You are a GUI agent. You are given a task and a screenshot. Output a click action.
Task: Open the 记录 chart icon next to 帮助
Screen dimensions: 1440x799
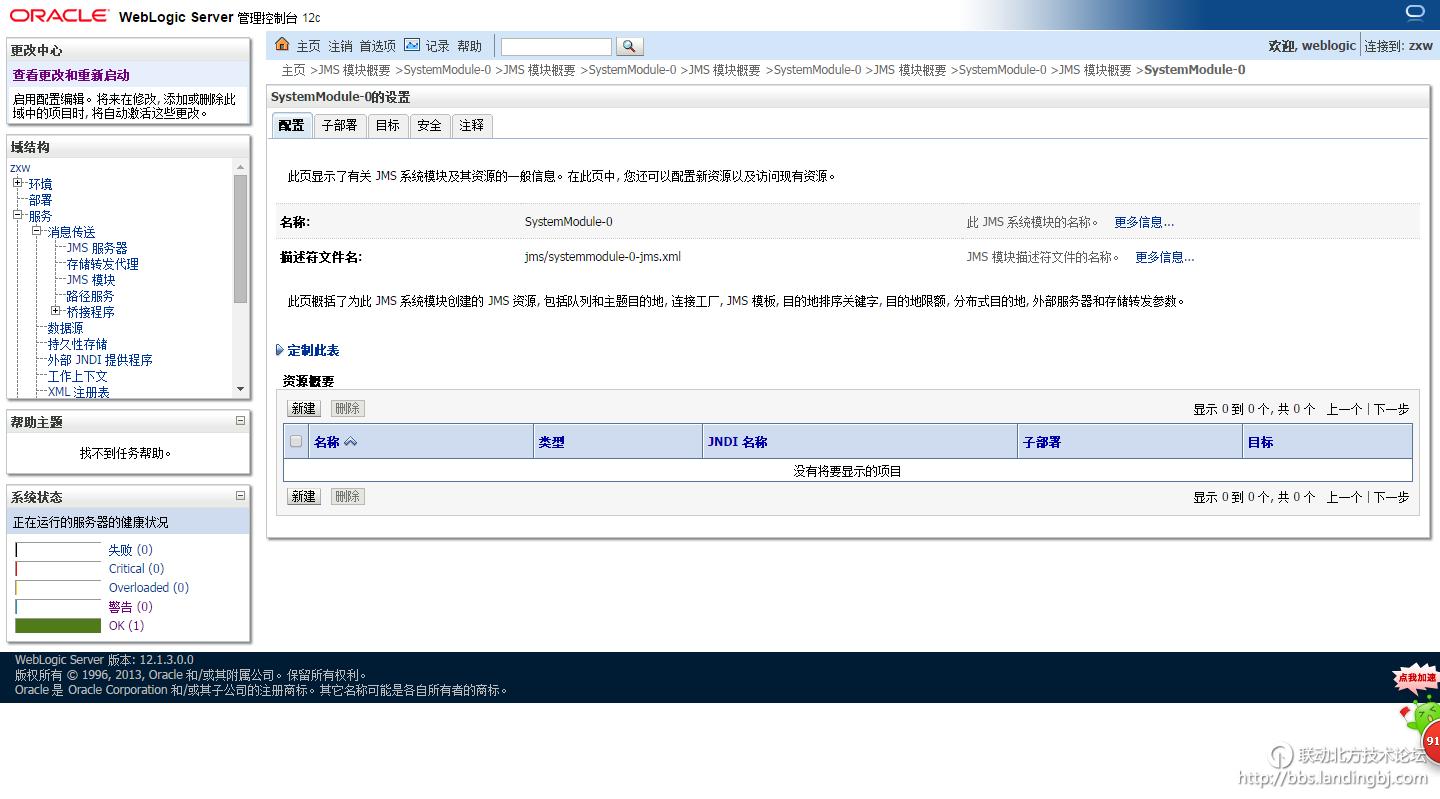(411, 44)
